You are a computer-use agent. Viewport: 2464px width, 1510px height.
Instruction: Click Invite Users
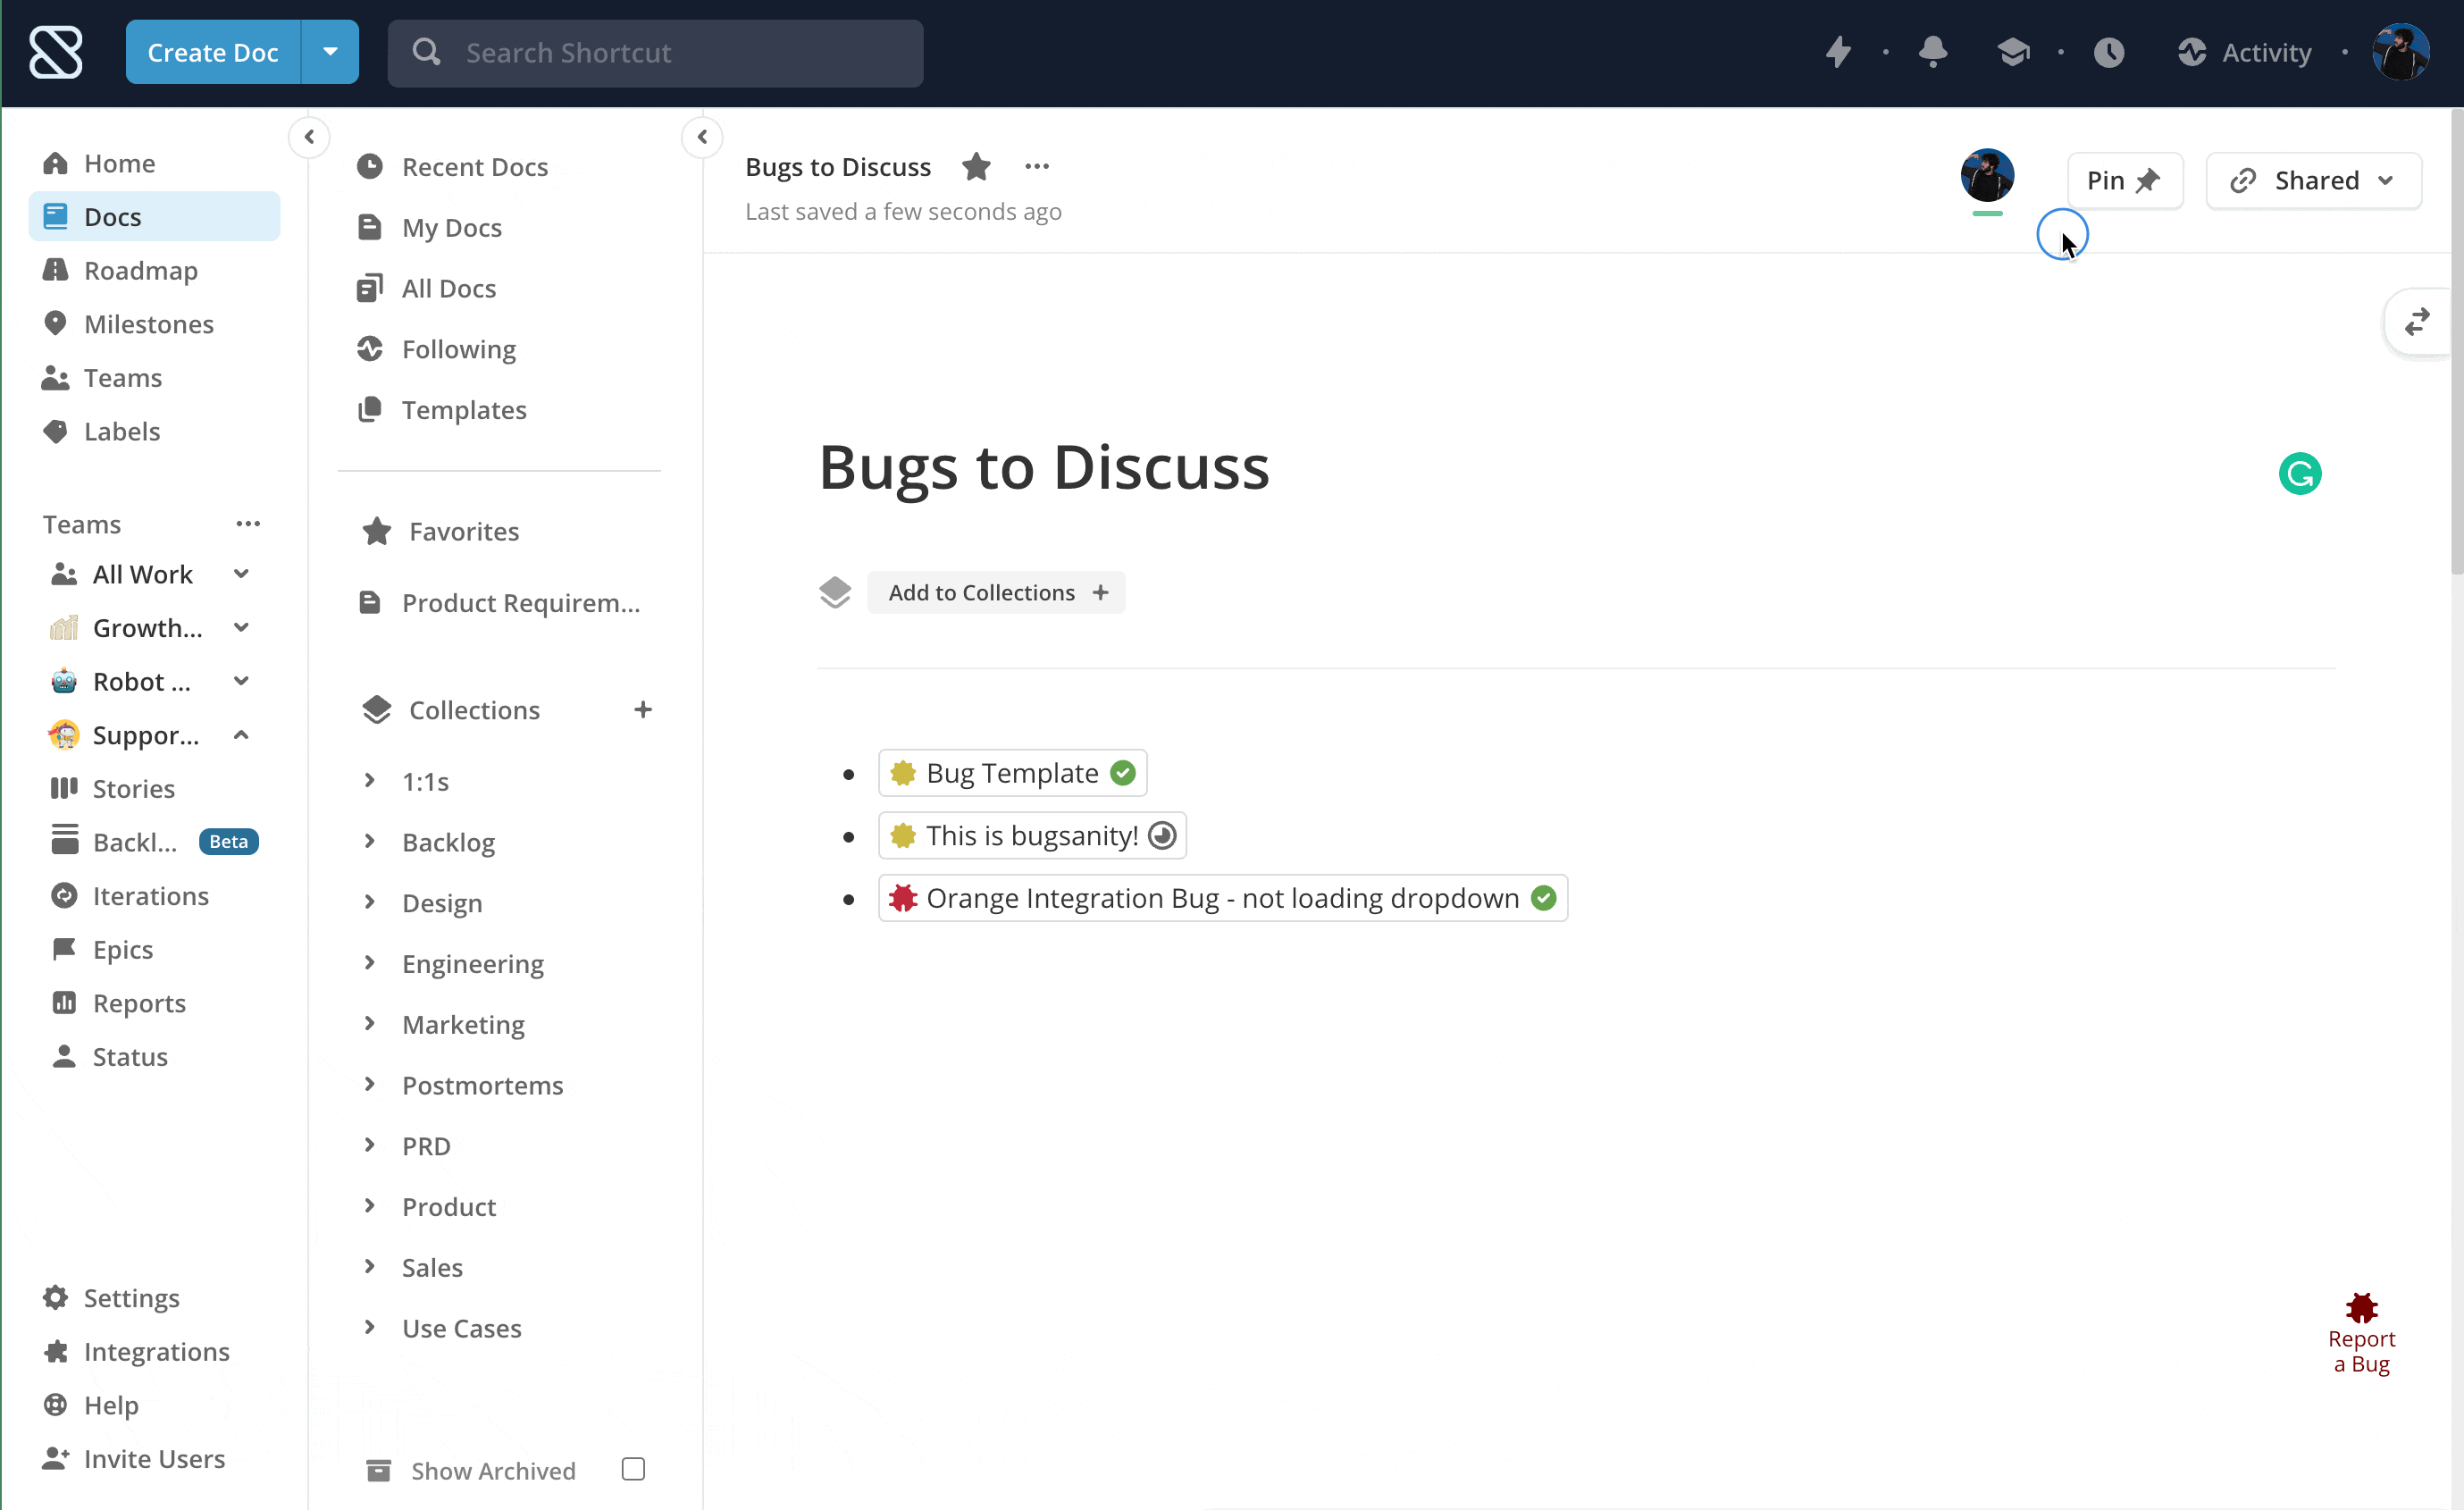[x=155, y=1459]
